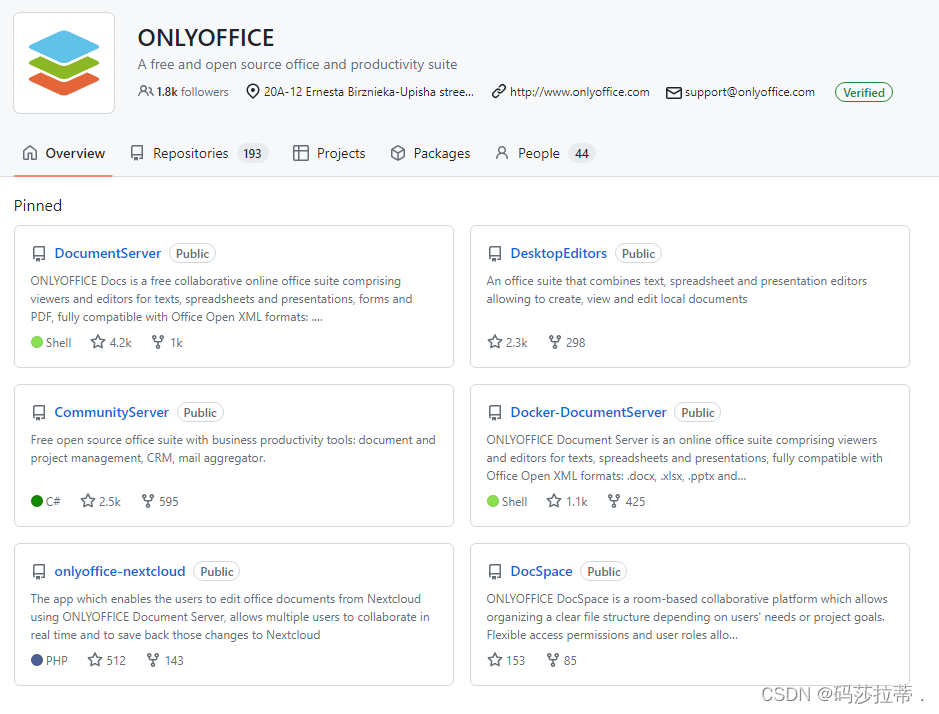Screen dimensions: 939x714
Task: Click repo icon beside onlyoffice-nextcloud
Action: coord(39,571)
